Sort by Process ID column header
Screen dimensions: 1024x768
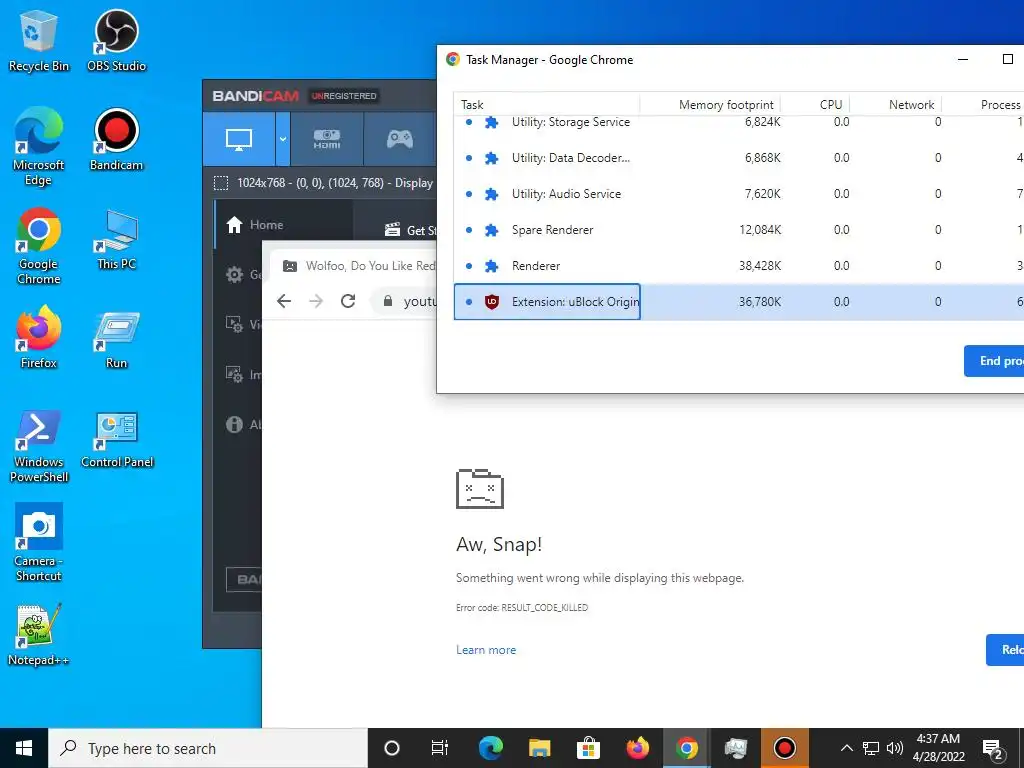point(983,104)
